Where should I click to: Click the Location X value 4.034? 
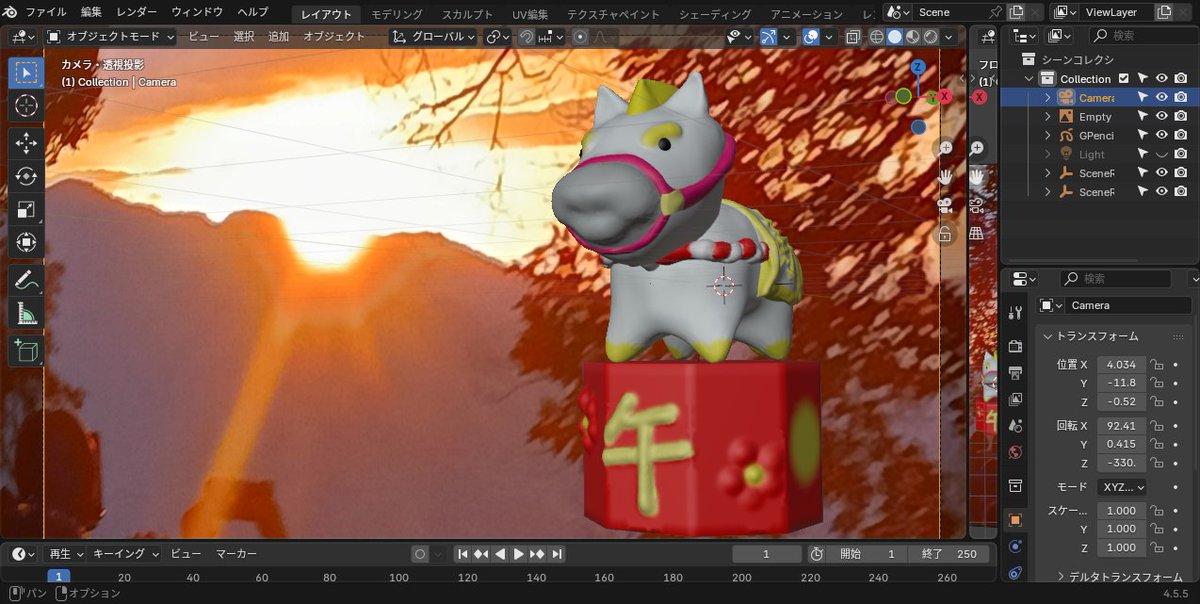[1121, 365]
